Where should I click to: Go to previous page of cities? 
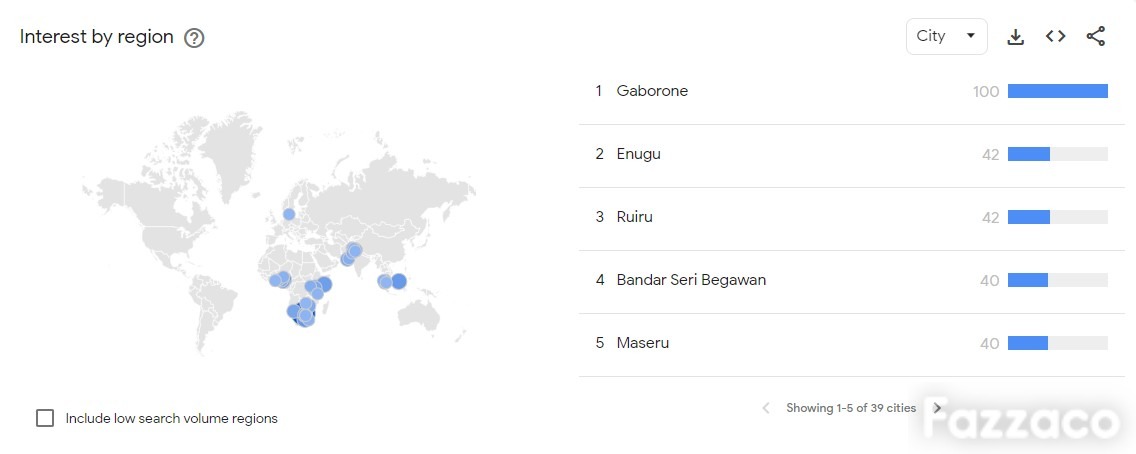pos(766,408)
